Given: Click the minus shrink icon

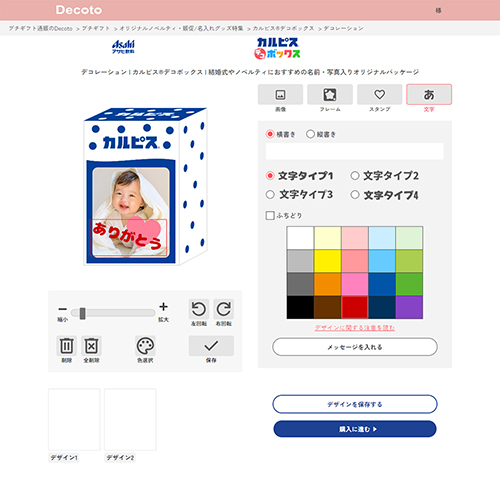Looking at the screenshot, I should (x=63, y=309).
